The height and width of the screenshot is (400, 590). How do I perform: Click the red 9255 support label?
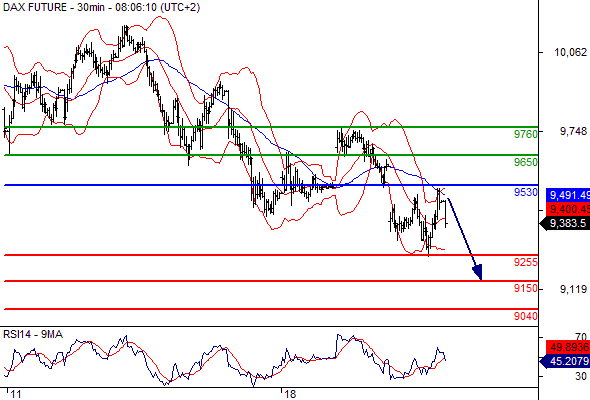(526, 262)
